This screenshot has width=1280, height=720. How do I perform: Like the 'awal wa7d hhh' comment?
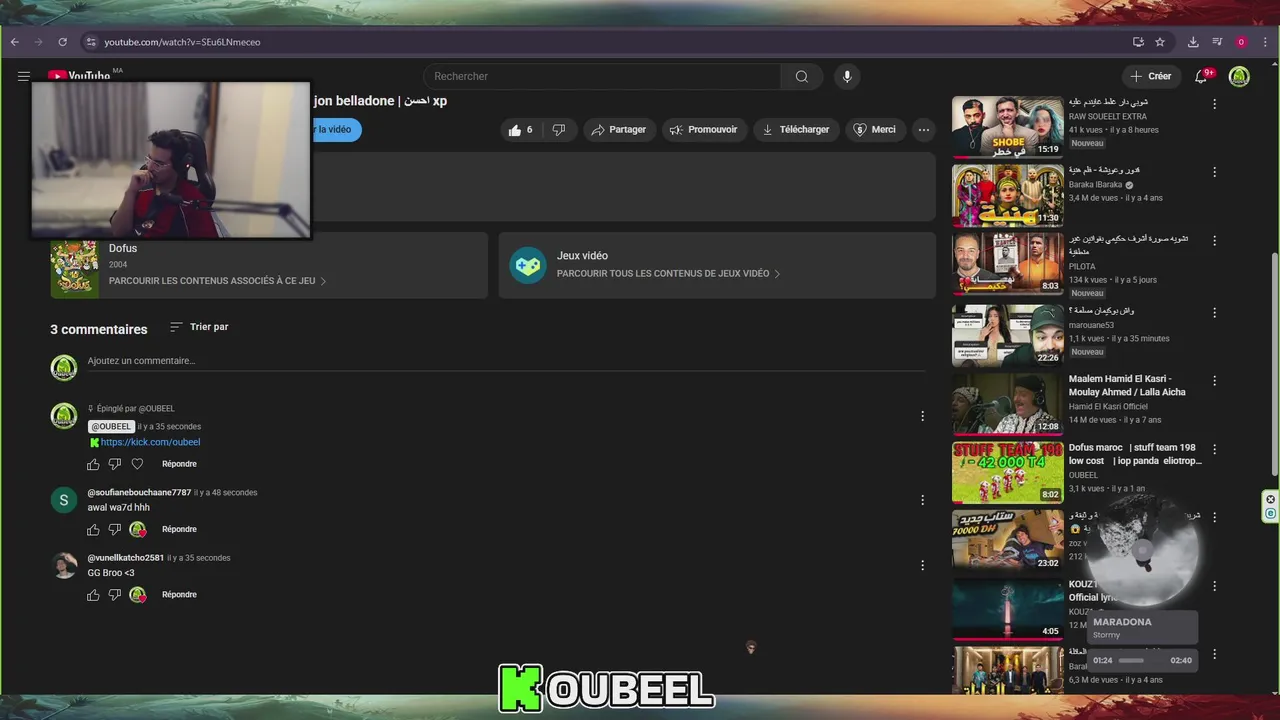click(x=93, y=529)
